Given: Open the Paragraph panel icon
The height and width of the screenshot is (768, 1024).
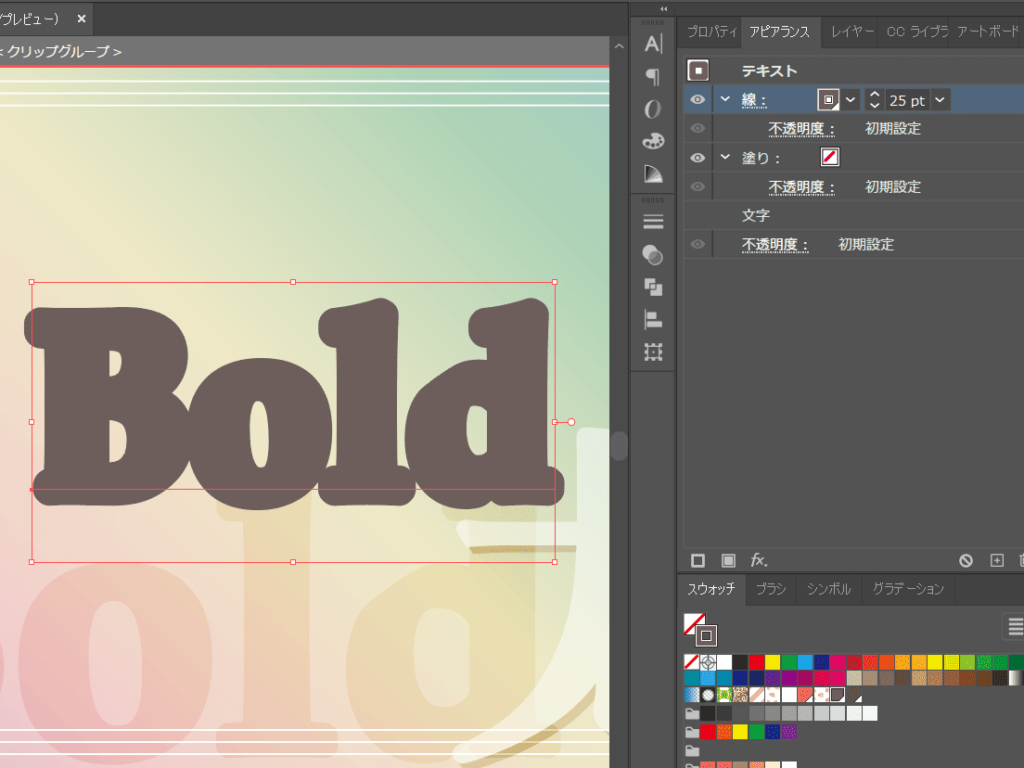Looking at the screenshot, I should [653, 76].
